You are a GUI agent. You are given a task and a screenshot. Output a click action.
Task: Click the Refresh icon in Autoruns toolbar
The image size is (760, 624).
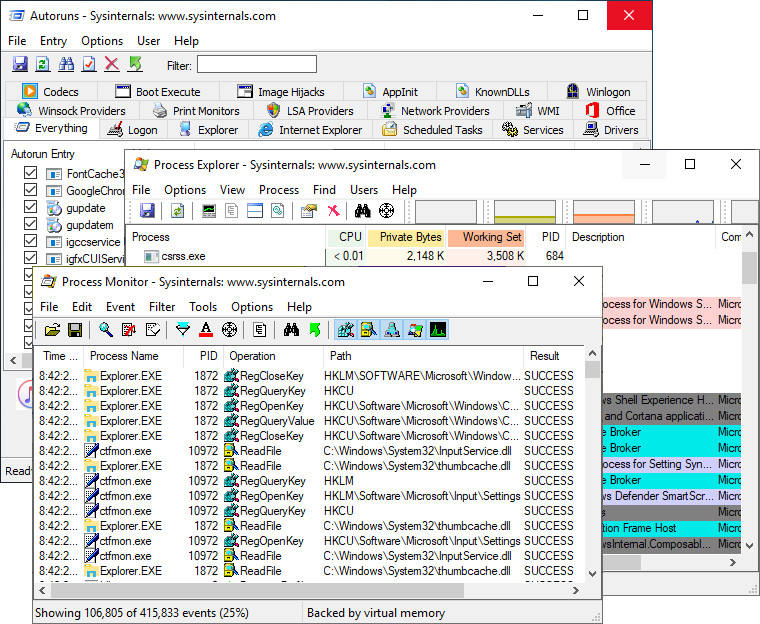[43, 64]
